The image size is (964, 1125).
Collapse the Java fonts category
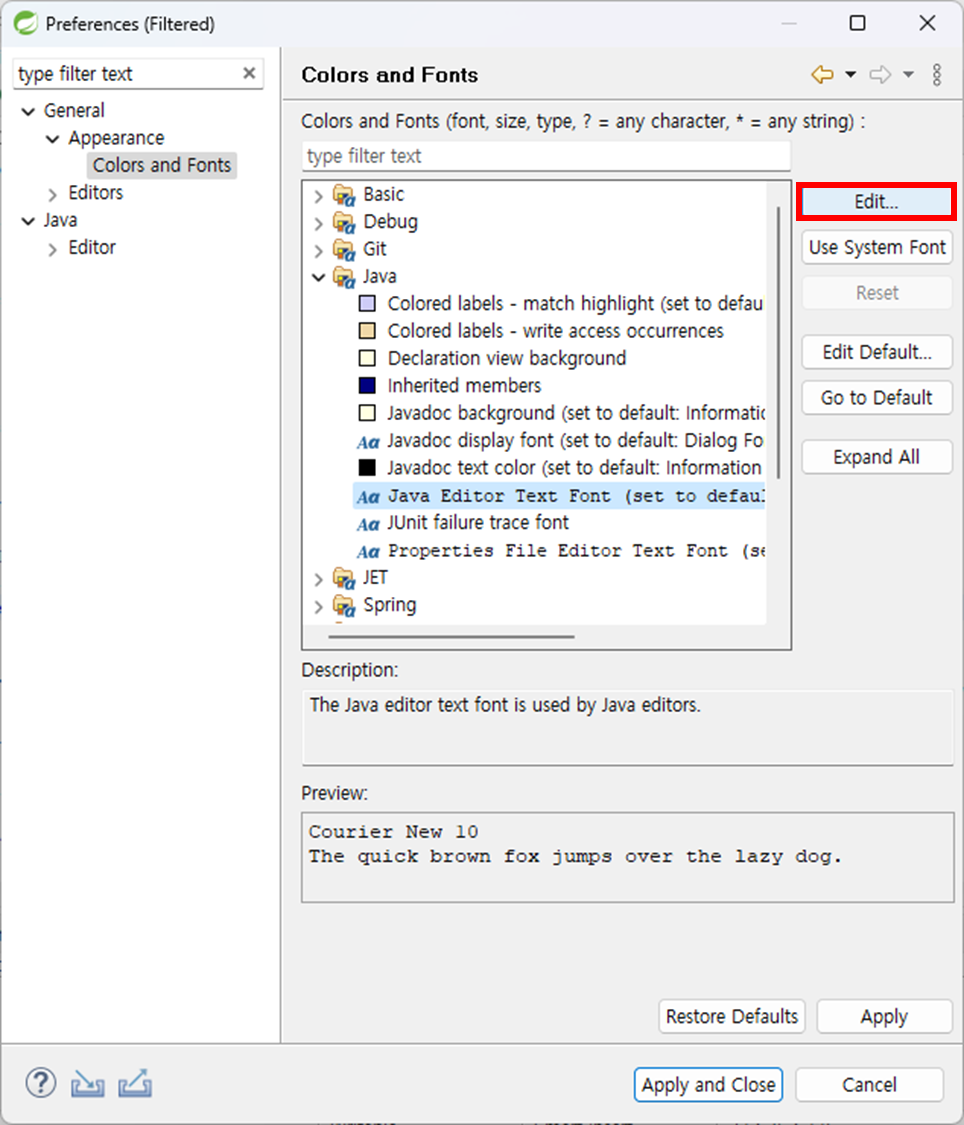318,277
